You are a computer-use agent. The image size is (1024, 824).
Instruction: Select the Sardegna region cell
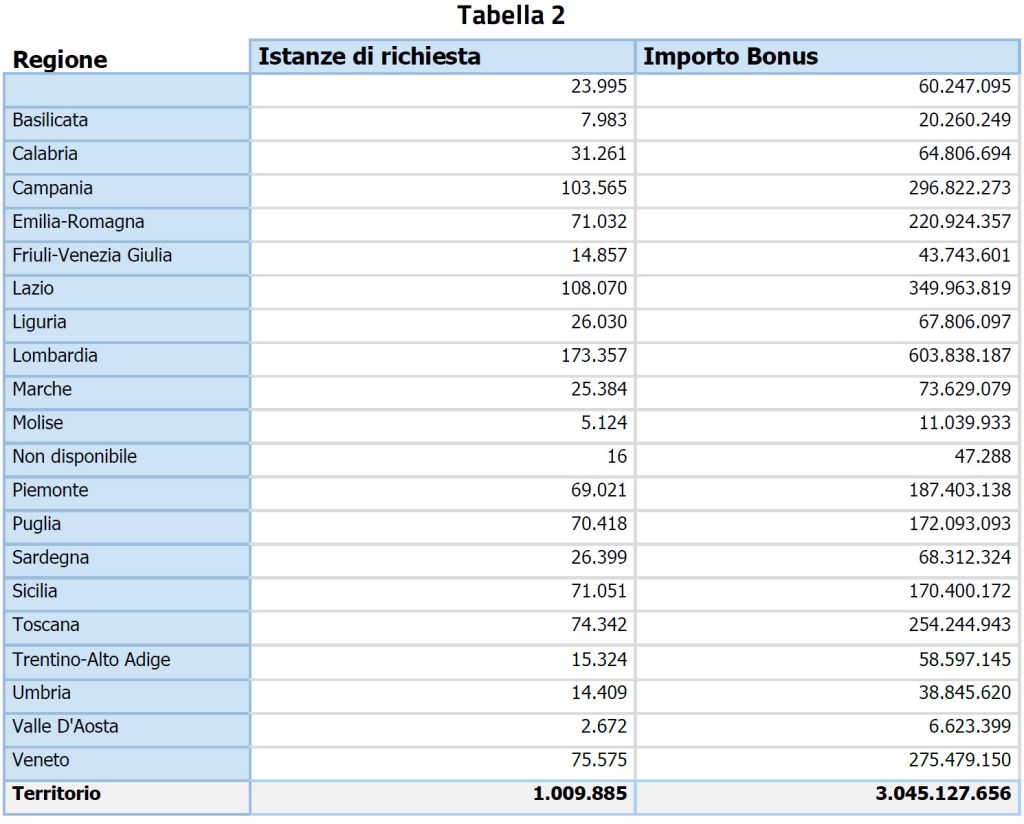click(x=52, y=558)
